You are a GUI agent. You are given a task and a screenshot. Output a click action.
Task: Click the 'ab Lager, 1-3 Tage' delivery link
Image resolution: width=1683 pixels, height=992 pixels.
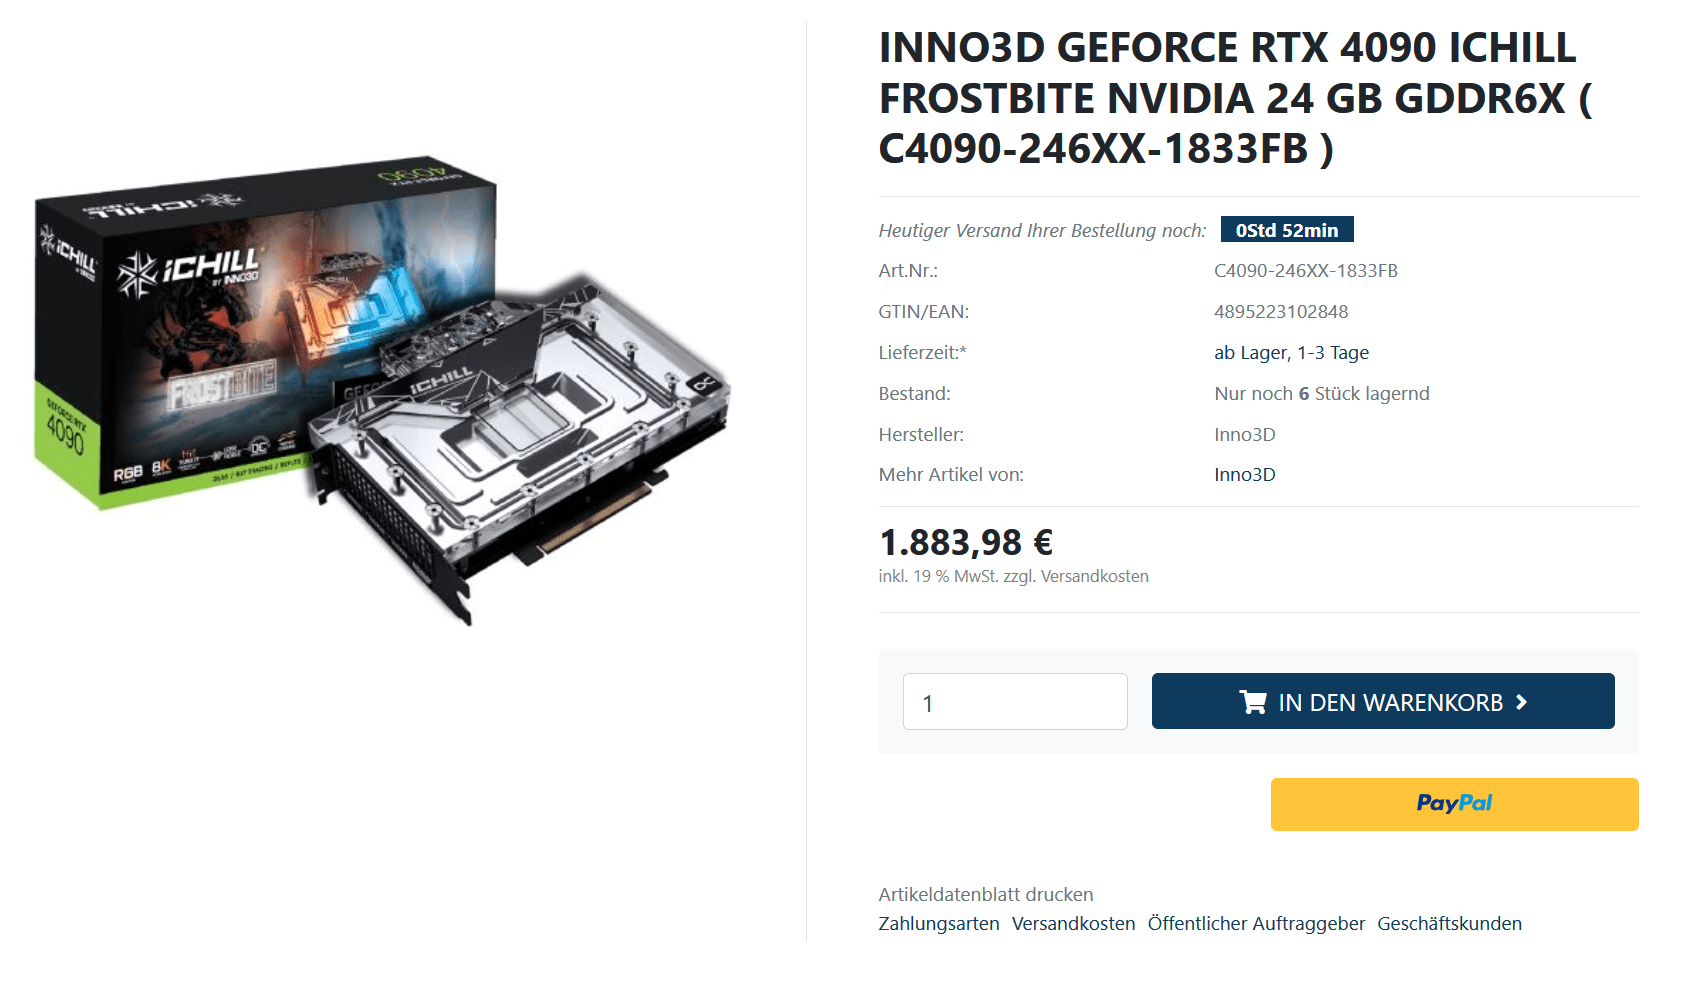[1291, 352]
